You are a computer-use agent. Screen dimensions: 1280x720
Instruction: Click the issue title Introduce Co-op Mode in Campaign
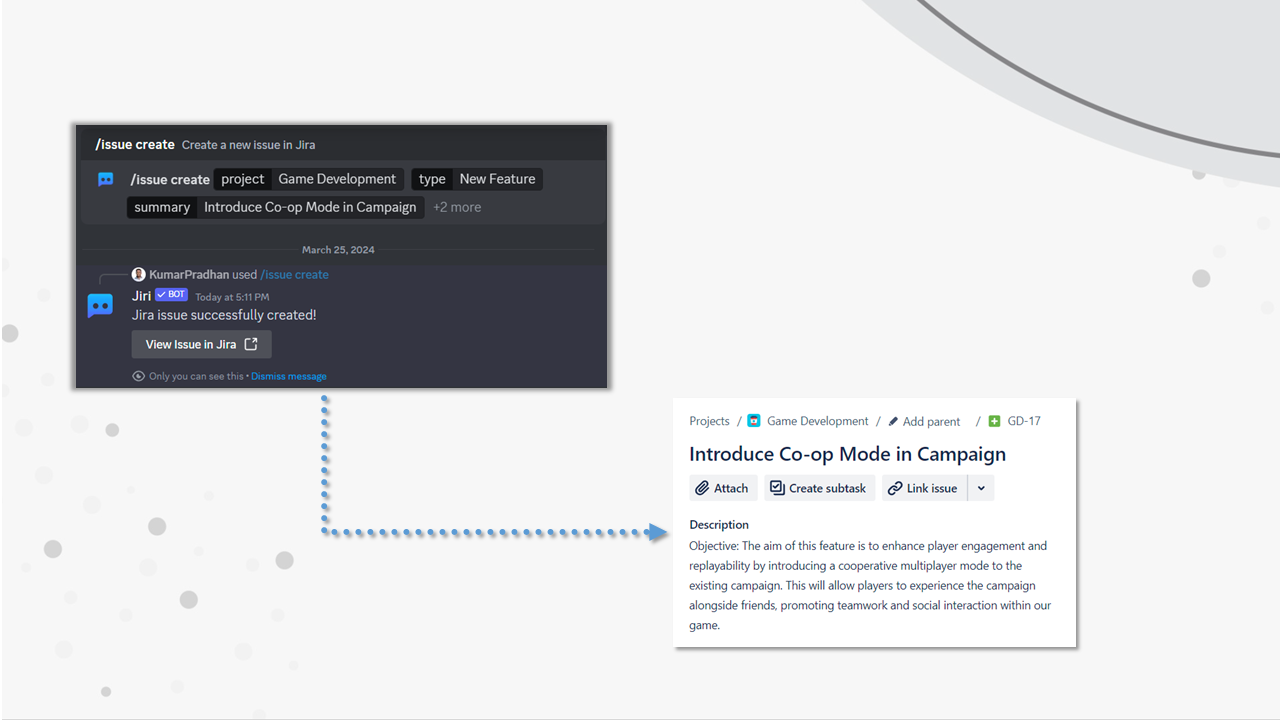coord(847,454)
